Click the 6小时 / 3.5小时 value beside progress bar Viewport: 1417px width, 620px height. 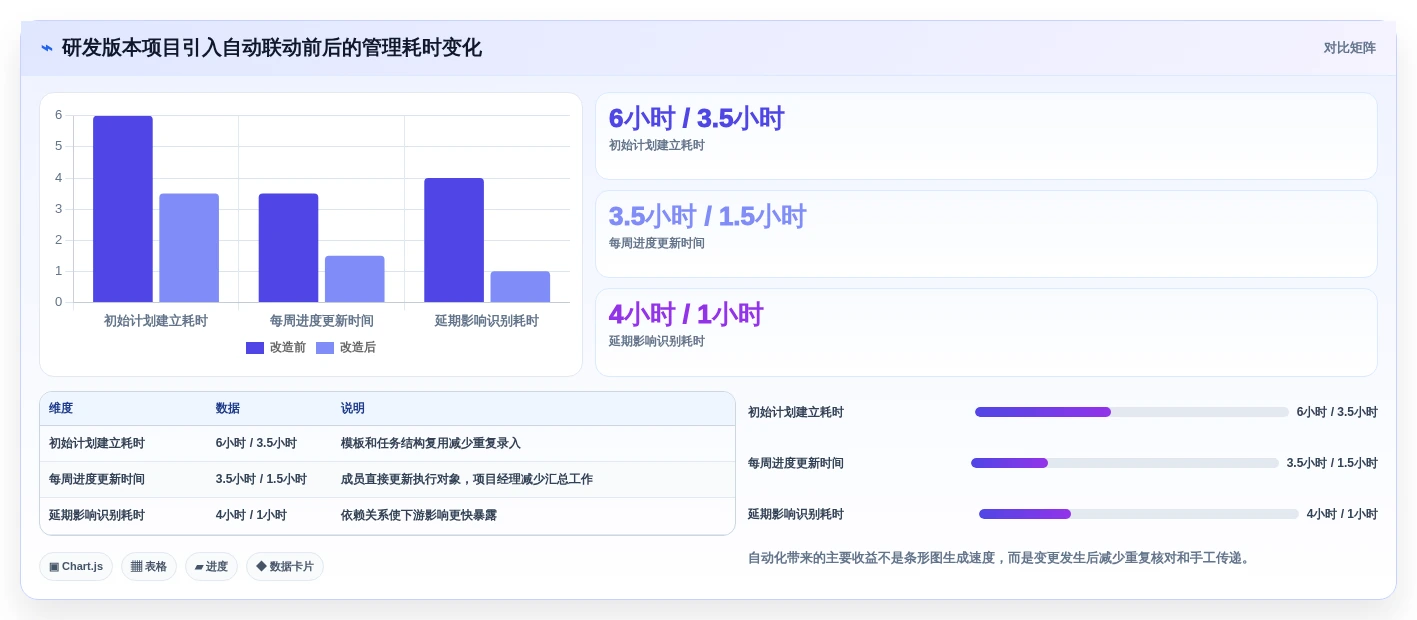pyautogui.click(x=1337, y=412)
